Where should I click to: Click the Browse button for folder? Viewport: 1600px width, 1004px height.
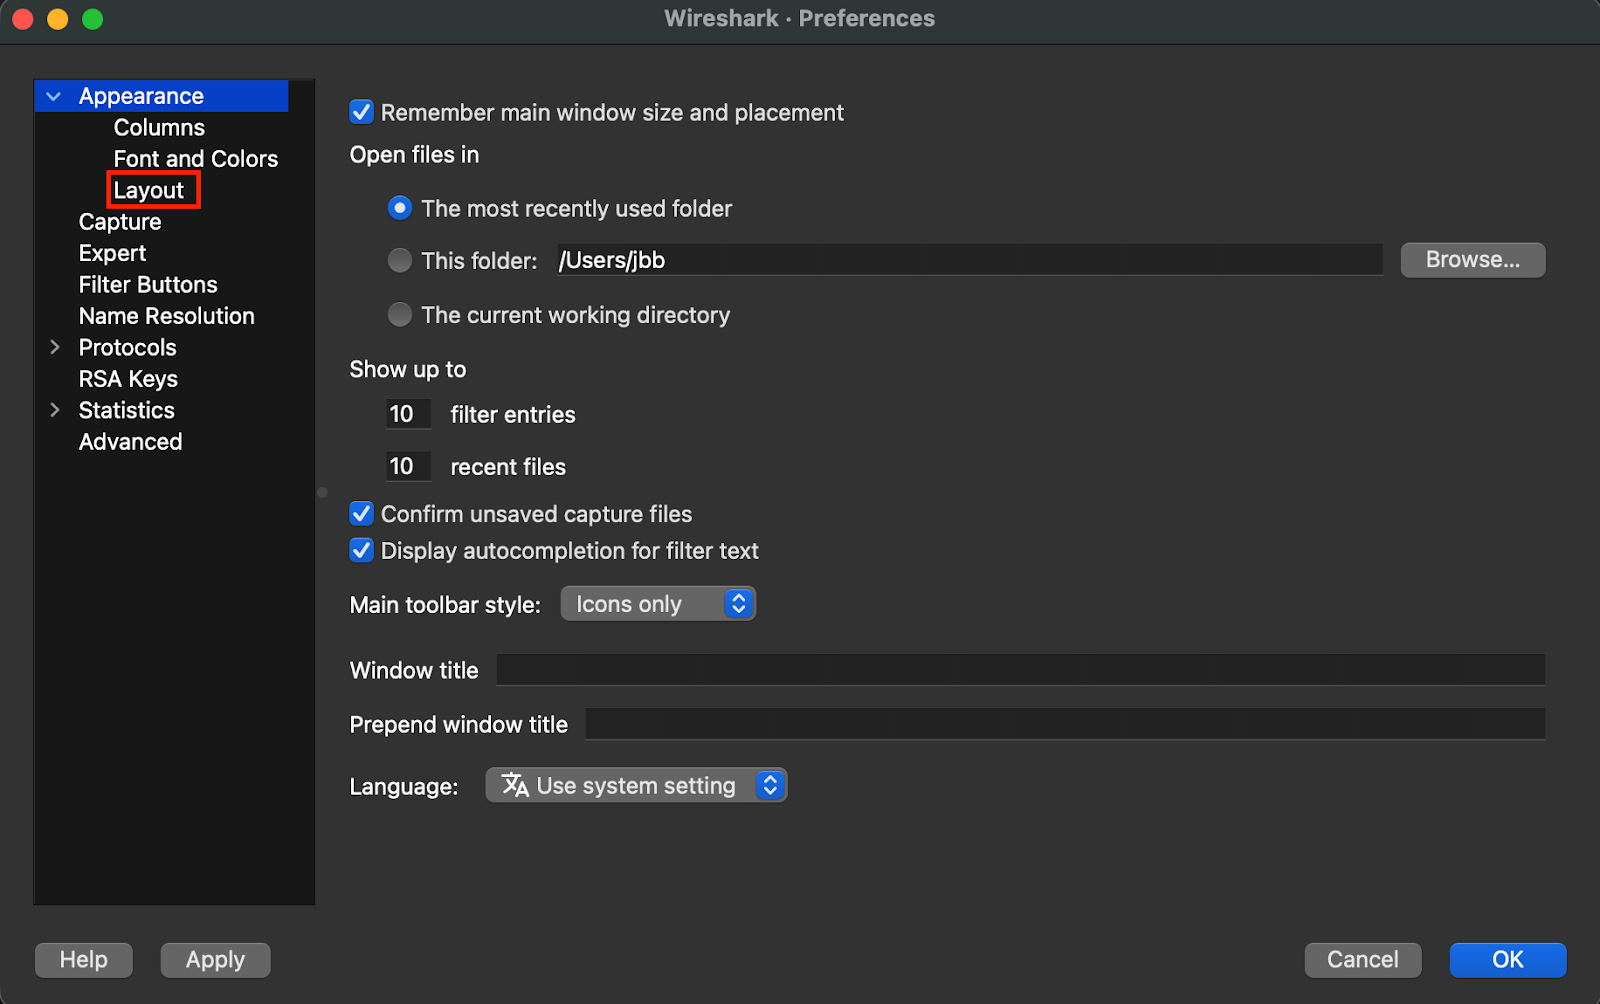(x=1472, y=260)
